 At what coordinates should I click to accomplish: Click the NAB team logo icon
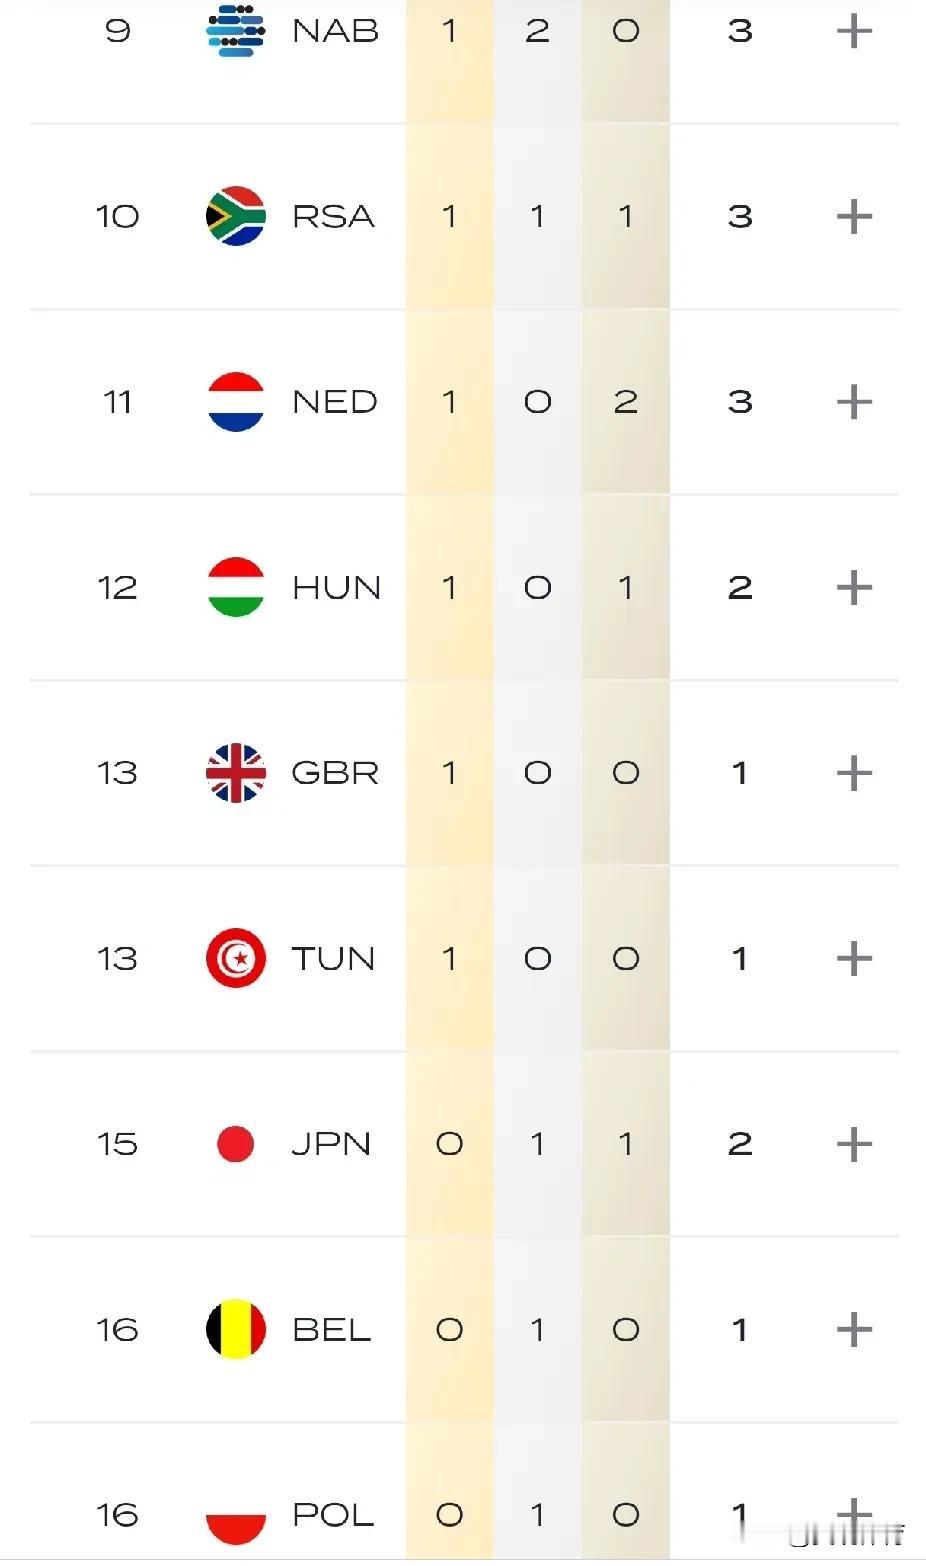pos(236,30)
